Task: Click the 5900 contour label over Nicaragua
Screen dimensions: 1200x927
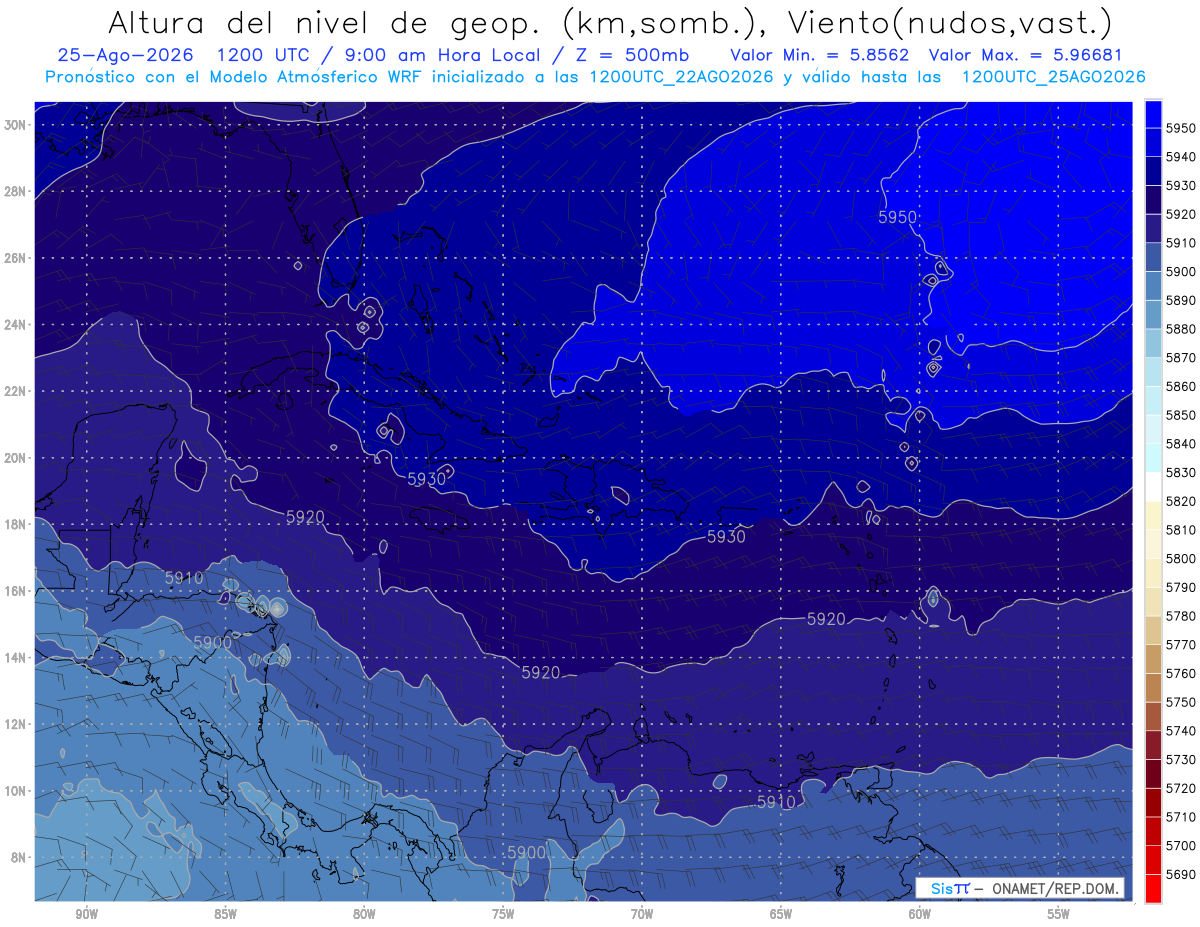Action: pyautogui.click(x=213, y=642)
